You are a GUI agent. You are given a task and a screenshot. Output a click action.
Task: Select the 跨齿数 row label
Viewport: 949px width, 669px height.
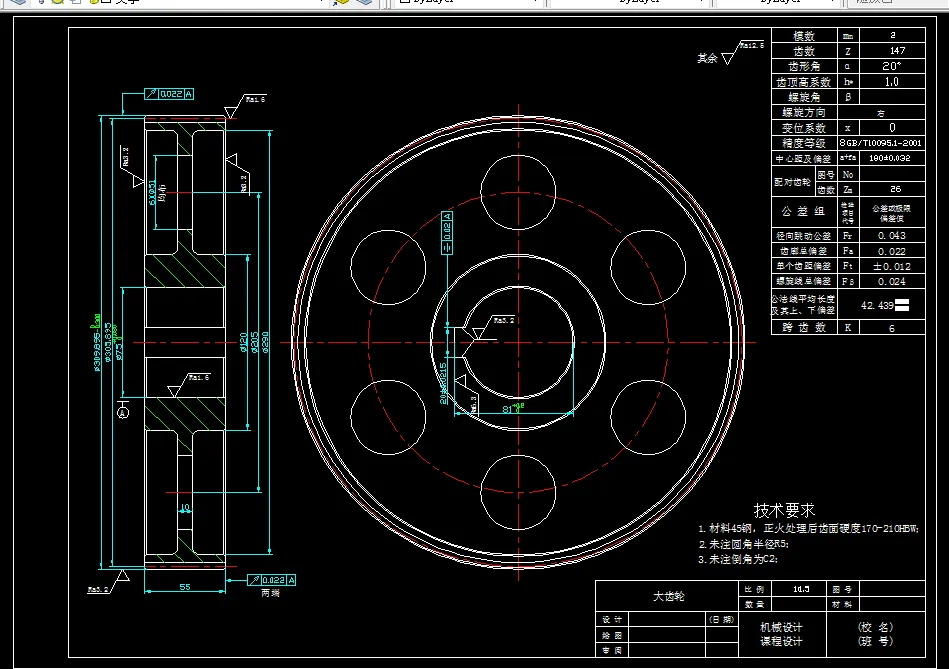(804, 328)
